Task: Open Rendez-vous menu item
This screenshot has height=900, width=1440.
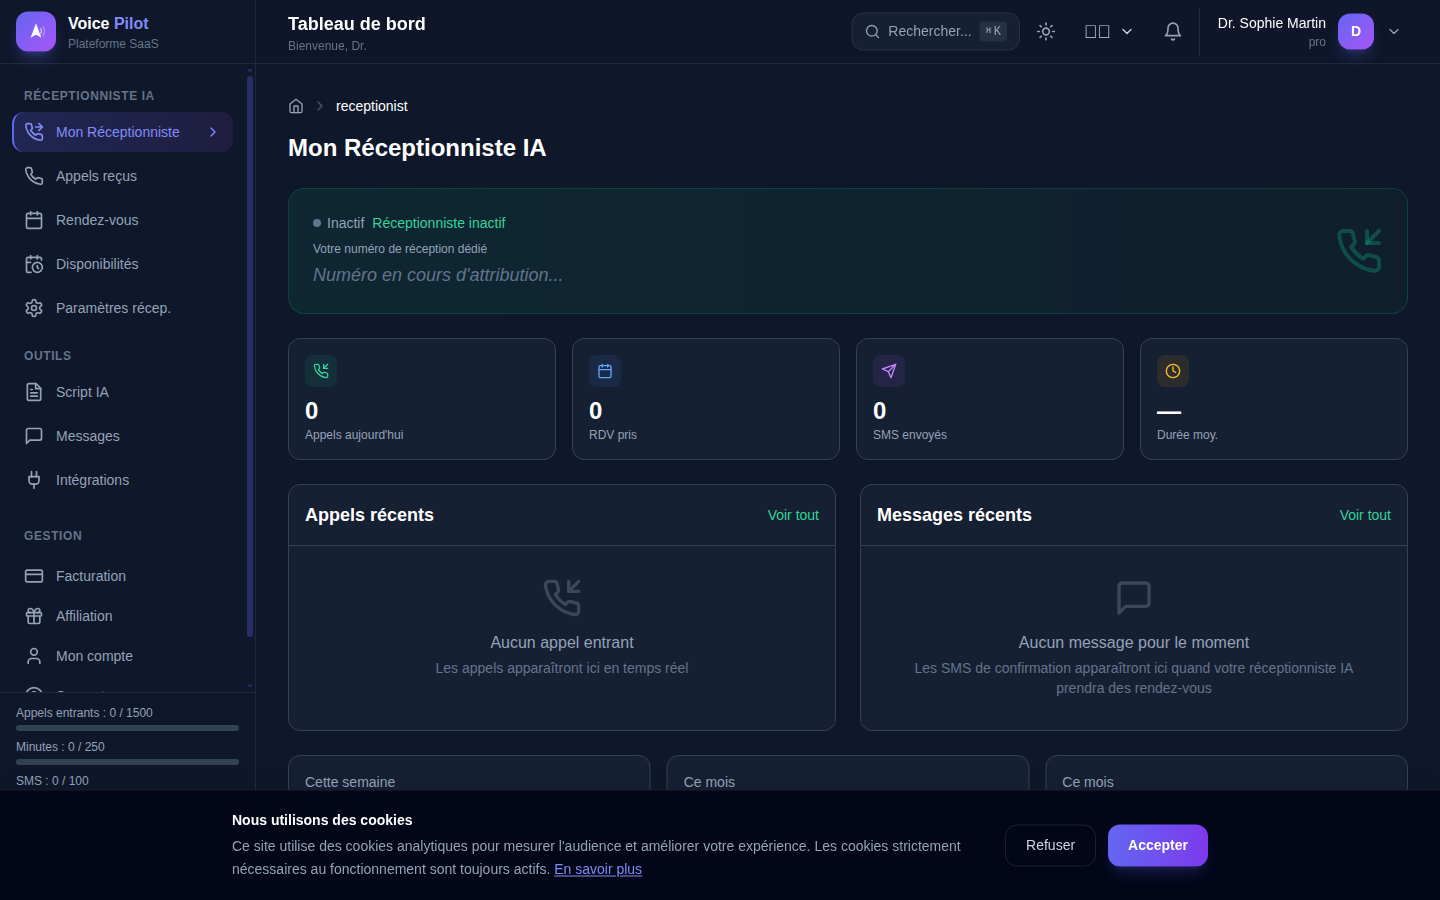Action: click(122, 220)
